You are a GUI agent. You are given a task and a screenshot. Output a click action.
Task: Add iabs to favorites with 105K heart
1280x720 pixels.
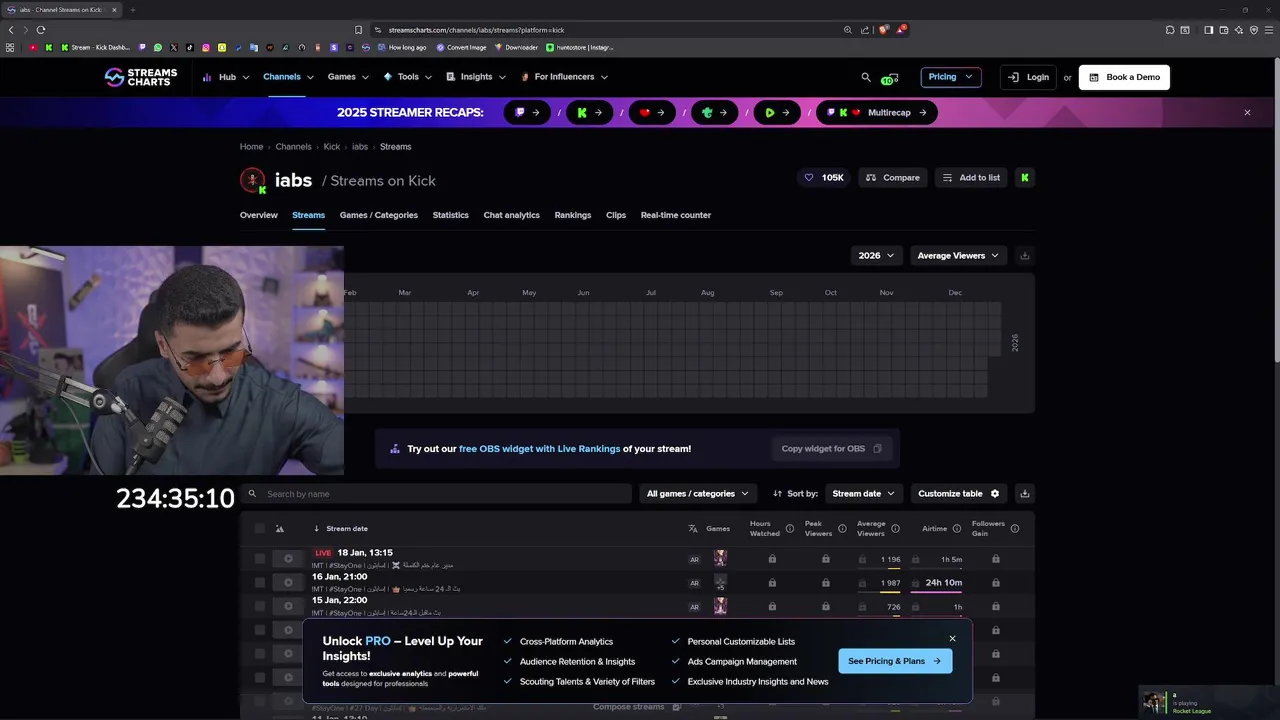pos(824,178)
